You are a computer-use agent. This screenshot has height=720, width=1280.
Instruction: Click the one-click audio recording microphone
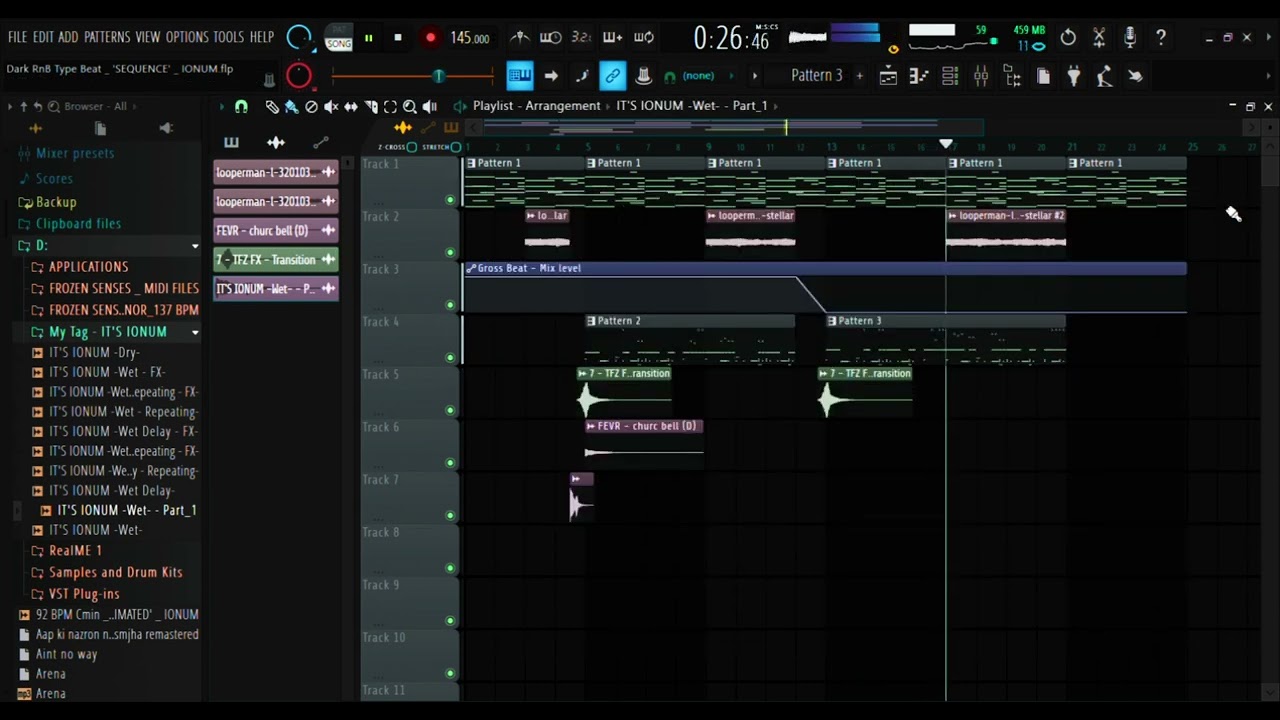click(1130, 38)
